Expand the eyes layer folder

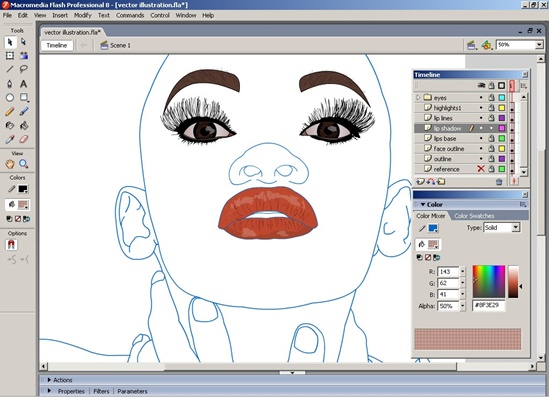tap(418, 98)
